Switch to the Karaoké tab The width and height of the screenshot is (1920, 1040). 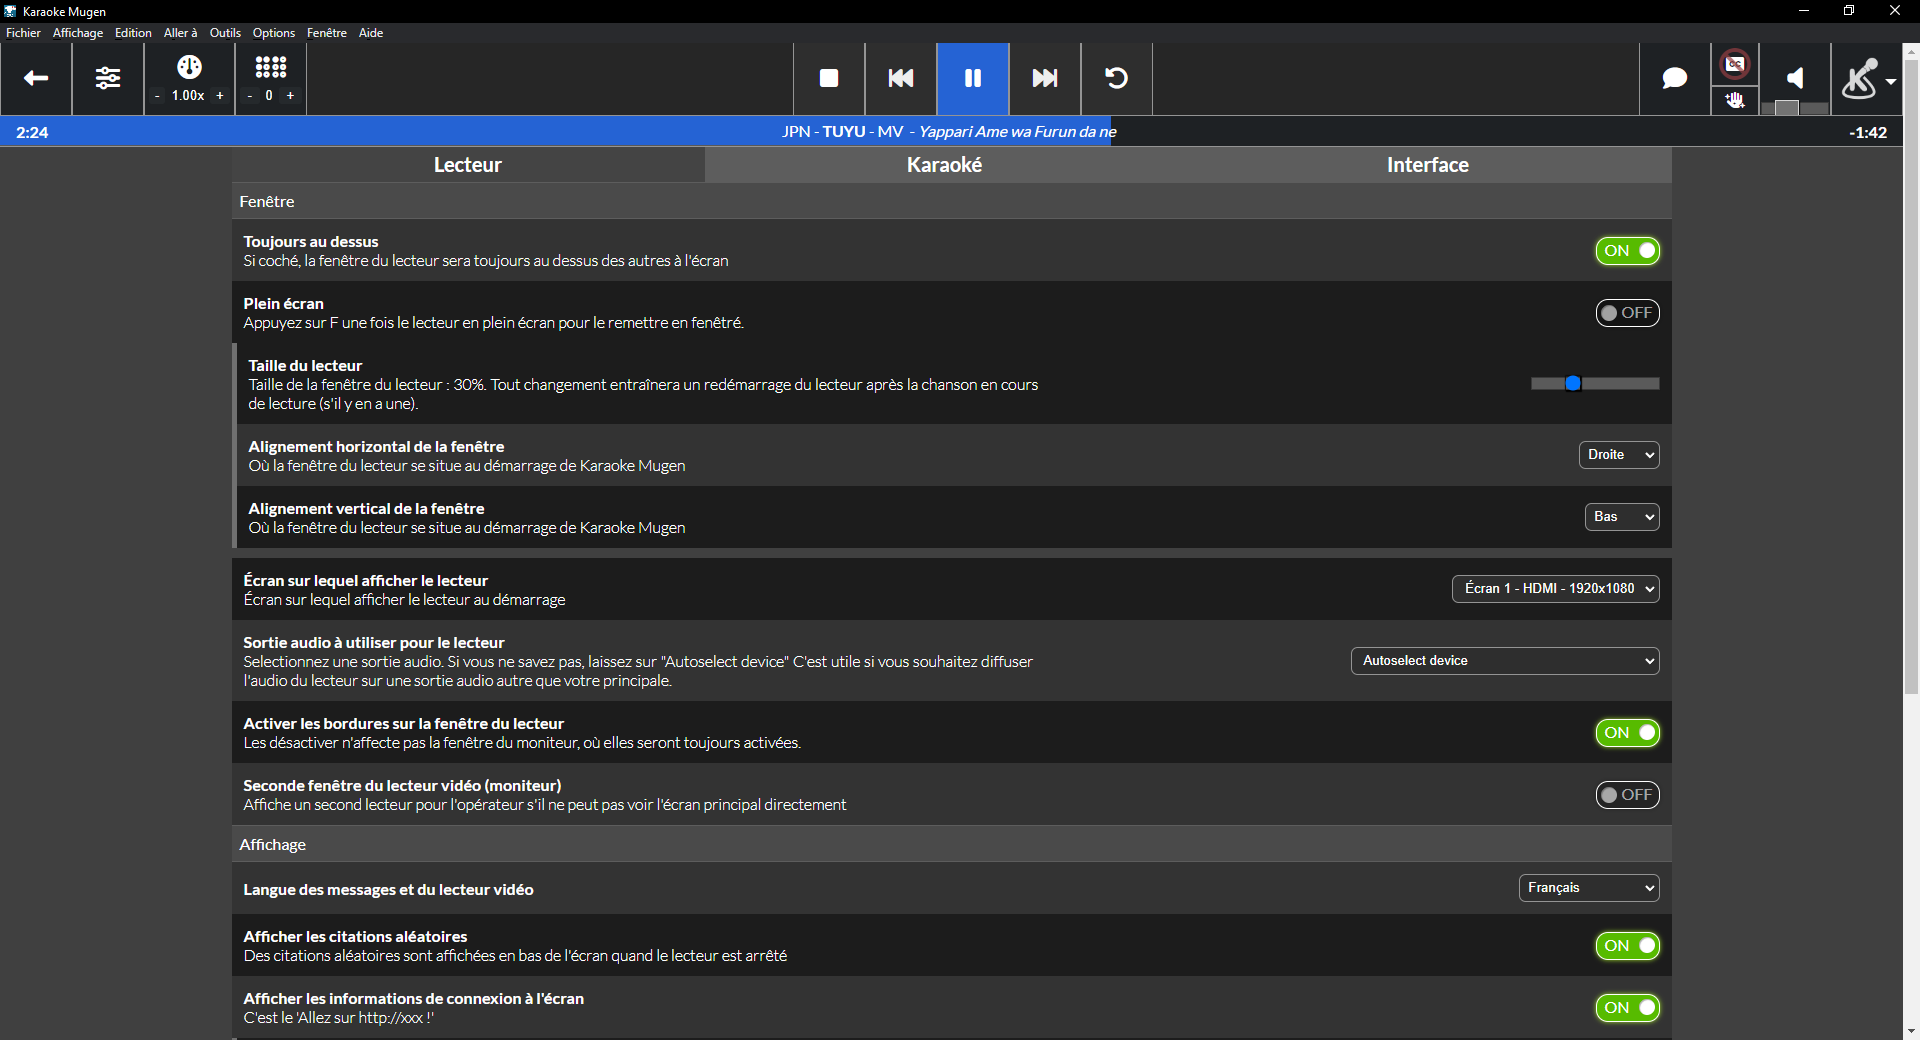click(x=944, y=165)
